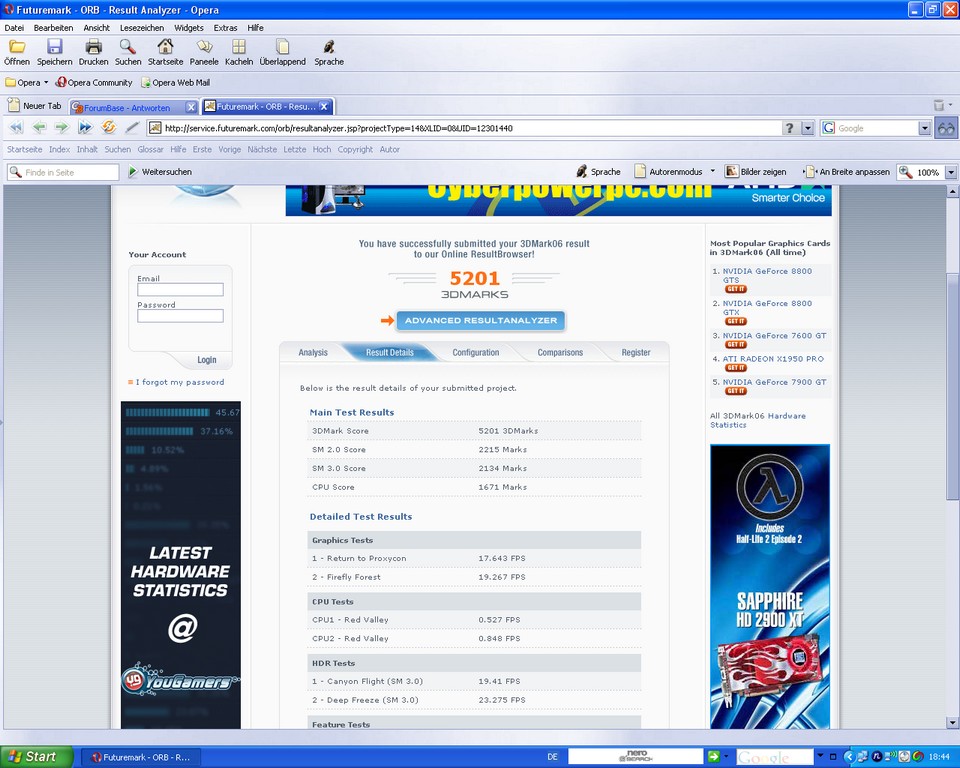Open the Datei menu

point(14,28)
